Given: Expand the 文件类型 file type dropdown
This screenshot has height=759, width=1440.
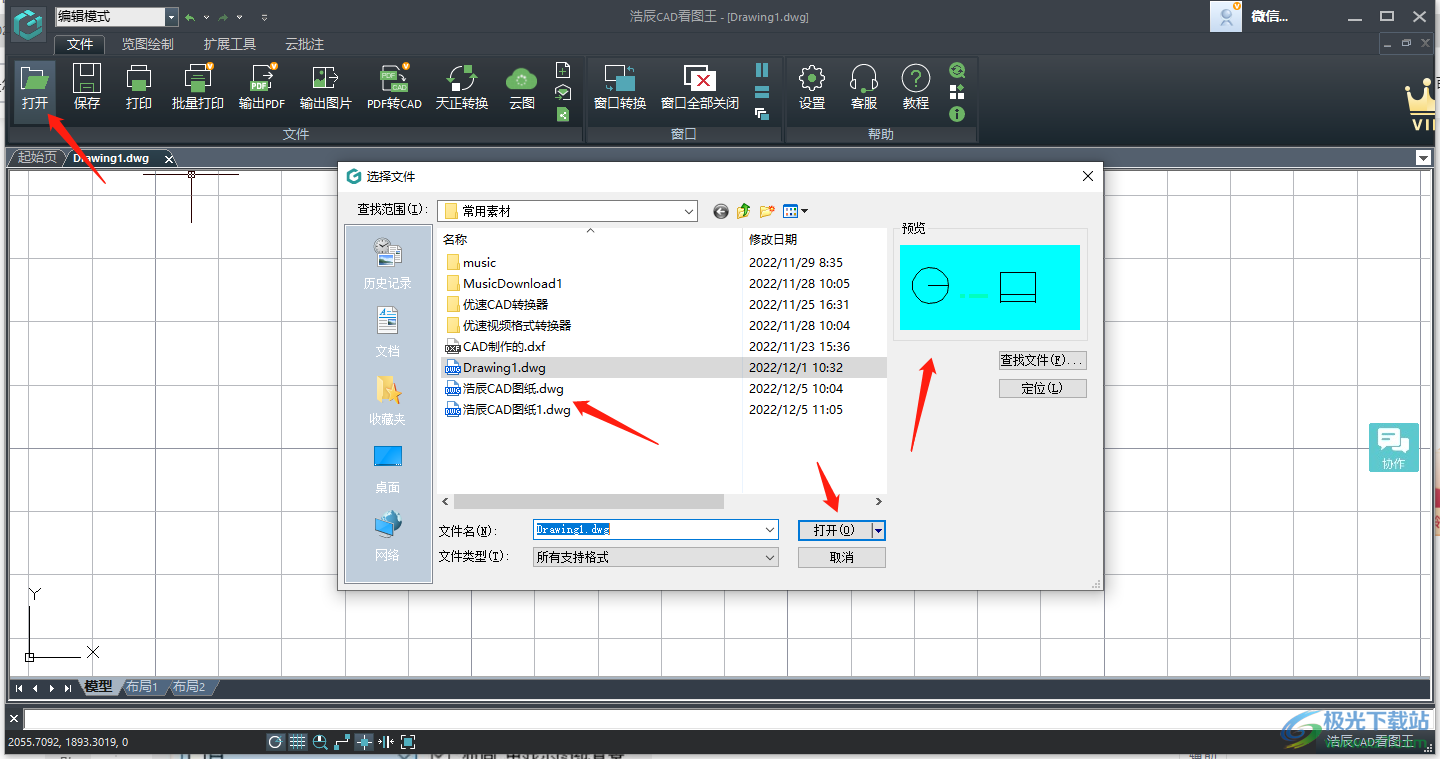Looking at the screenshot, I should (x=769, y=557).
